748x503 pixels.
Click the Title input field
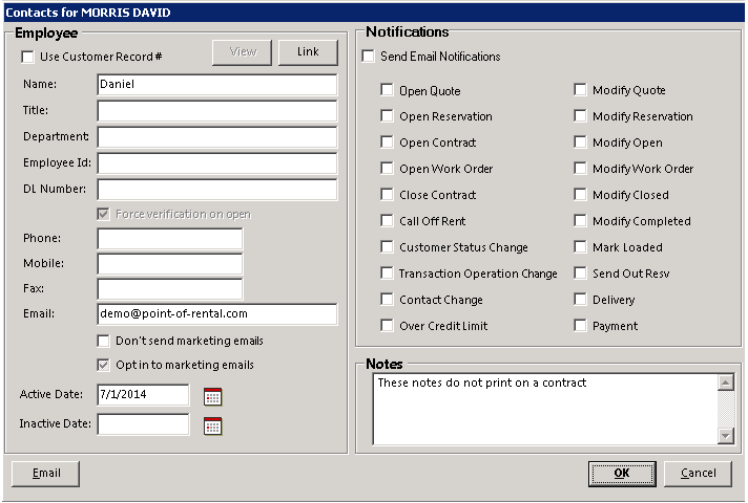point(217,111)
